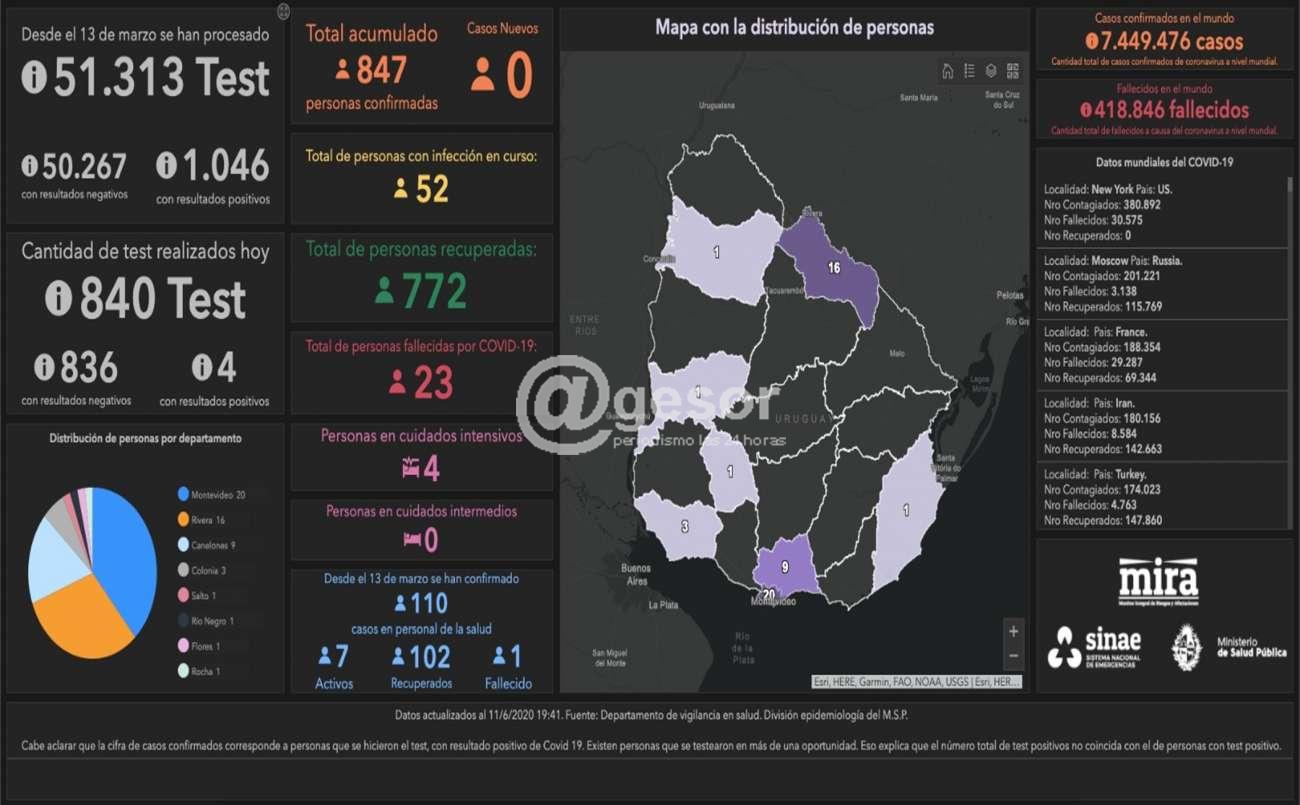Image resolution: width=1300 pixels, height=805 pixels.
Task: Click info icon beside 51.313 Test
Action: coord(34,77)
